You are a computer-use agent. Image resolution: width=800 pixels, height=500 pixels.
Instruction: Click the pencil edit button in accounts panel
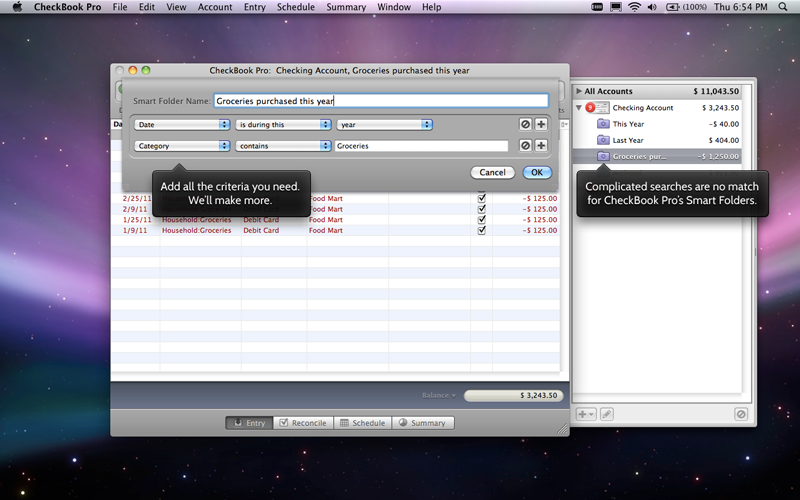pyautogui.click(x=607, y=414)
